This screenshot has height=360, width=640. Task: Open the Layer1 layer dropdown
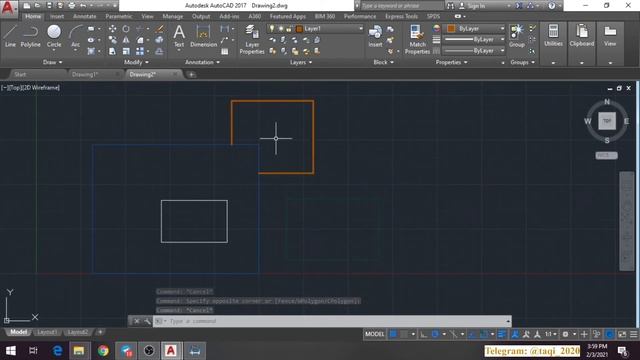pos(315,29)
